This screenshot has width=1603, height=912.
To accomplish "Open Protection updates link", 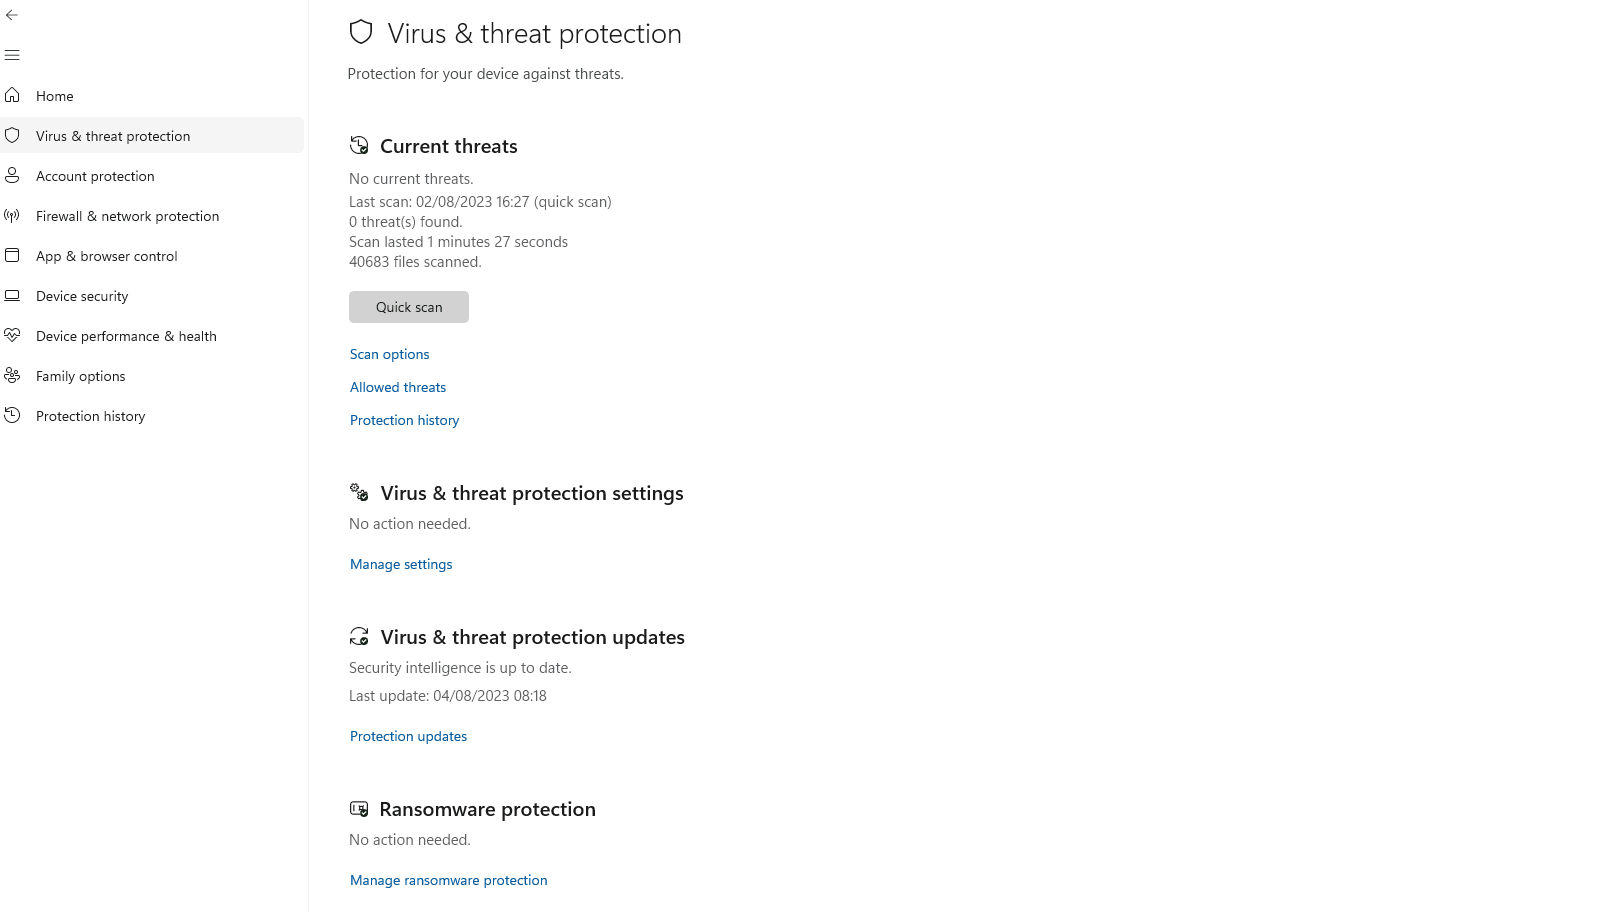I will point(409,736).
